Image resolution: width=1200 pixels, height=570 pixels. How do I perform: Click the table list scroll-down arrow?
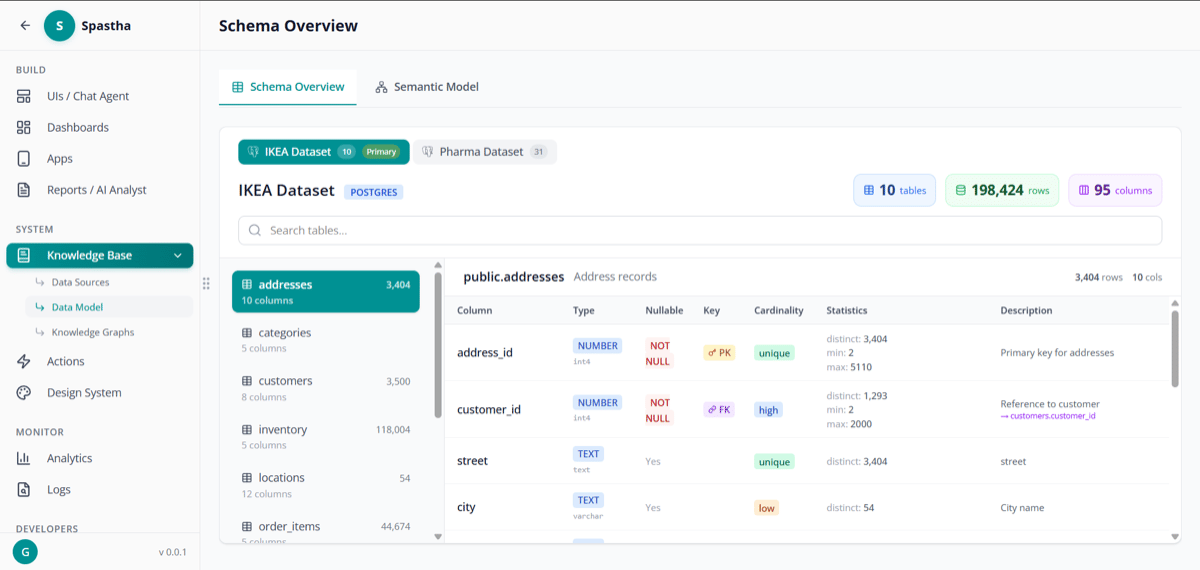tap(438, 537)
